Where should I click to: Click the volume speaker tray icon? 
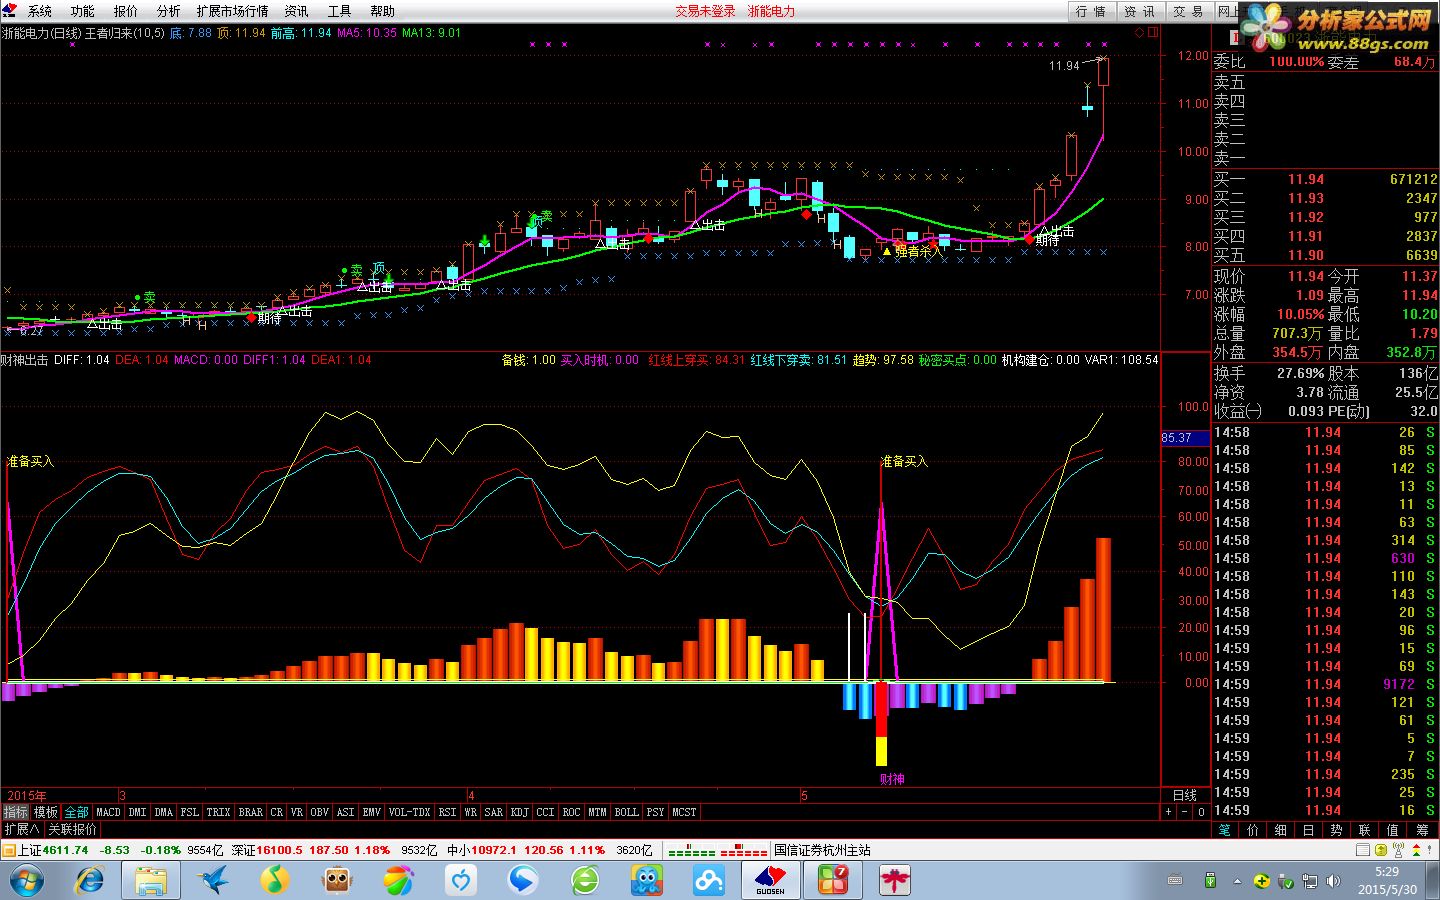pyautogui.click(x=1332, y=881)
